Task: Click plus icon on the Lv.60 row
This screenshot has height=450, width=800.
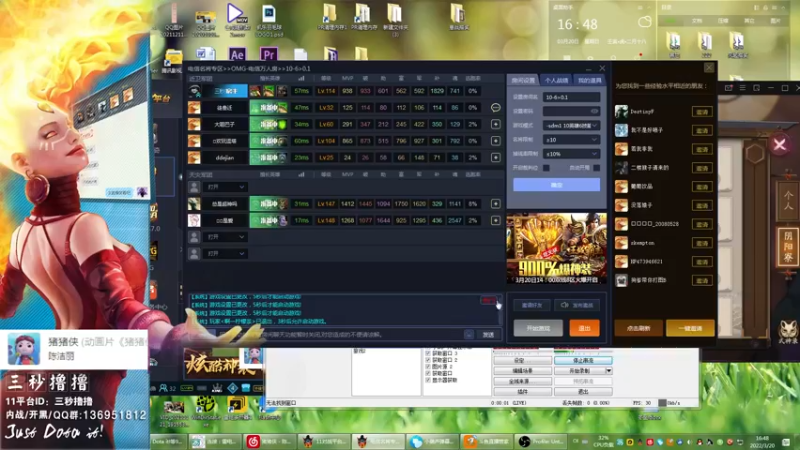Action: point(495,124)
